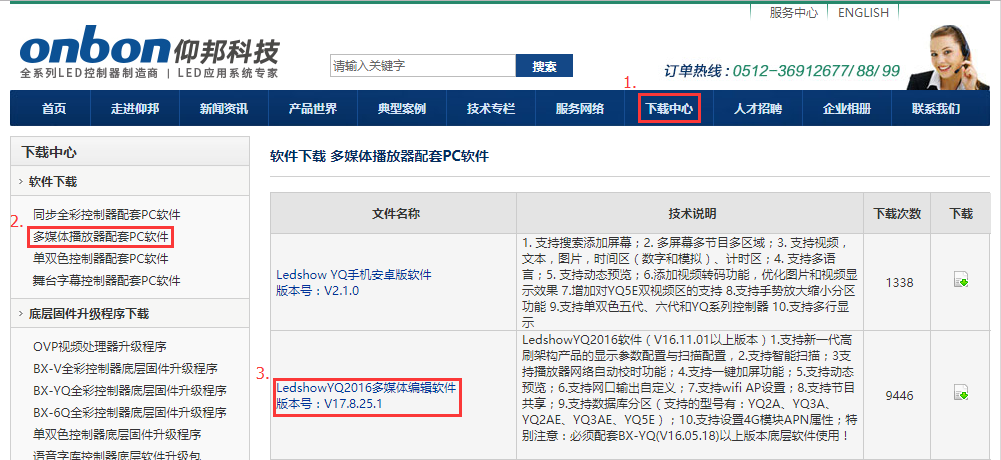Click the keyword search input field

pos(422,66)
